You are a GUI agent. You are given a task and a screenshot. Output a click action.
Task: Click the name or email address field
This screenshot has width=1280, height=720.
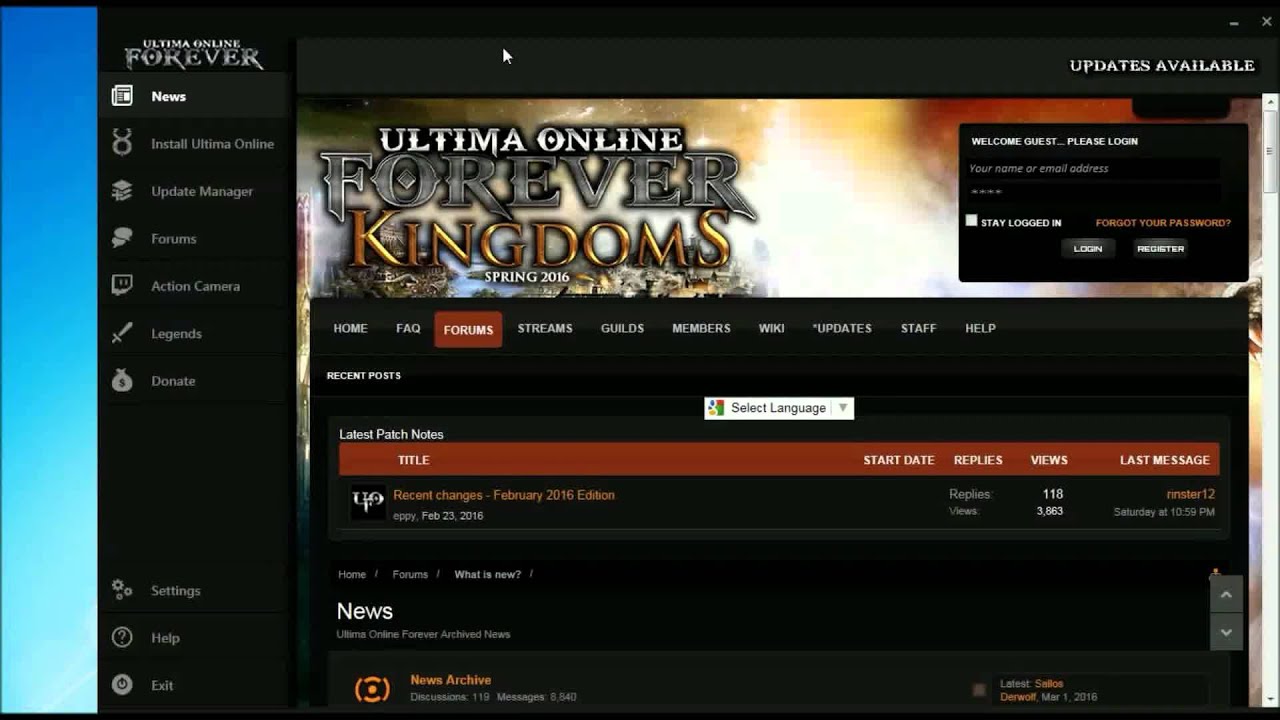tap(1093, 168)
